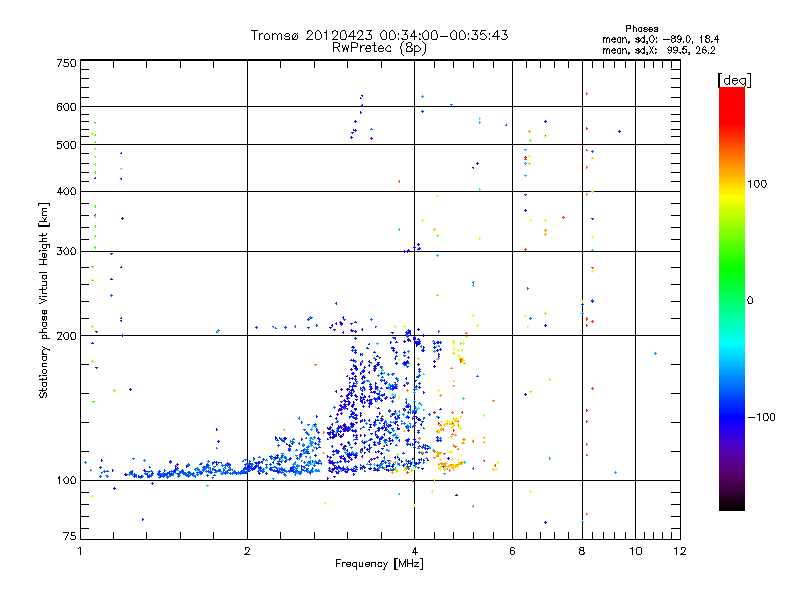Click the 'Phases' header text

[641, 29]
